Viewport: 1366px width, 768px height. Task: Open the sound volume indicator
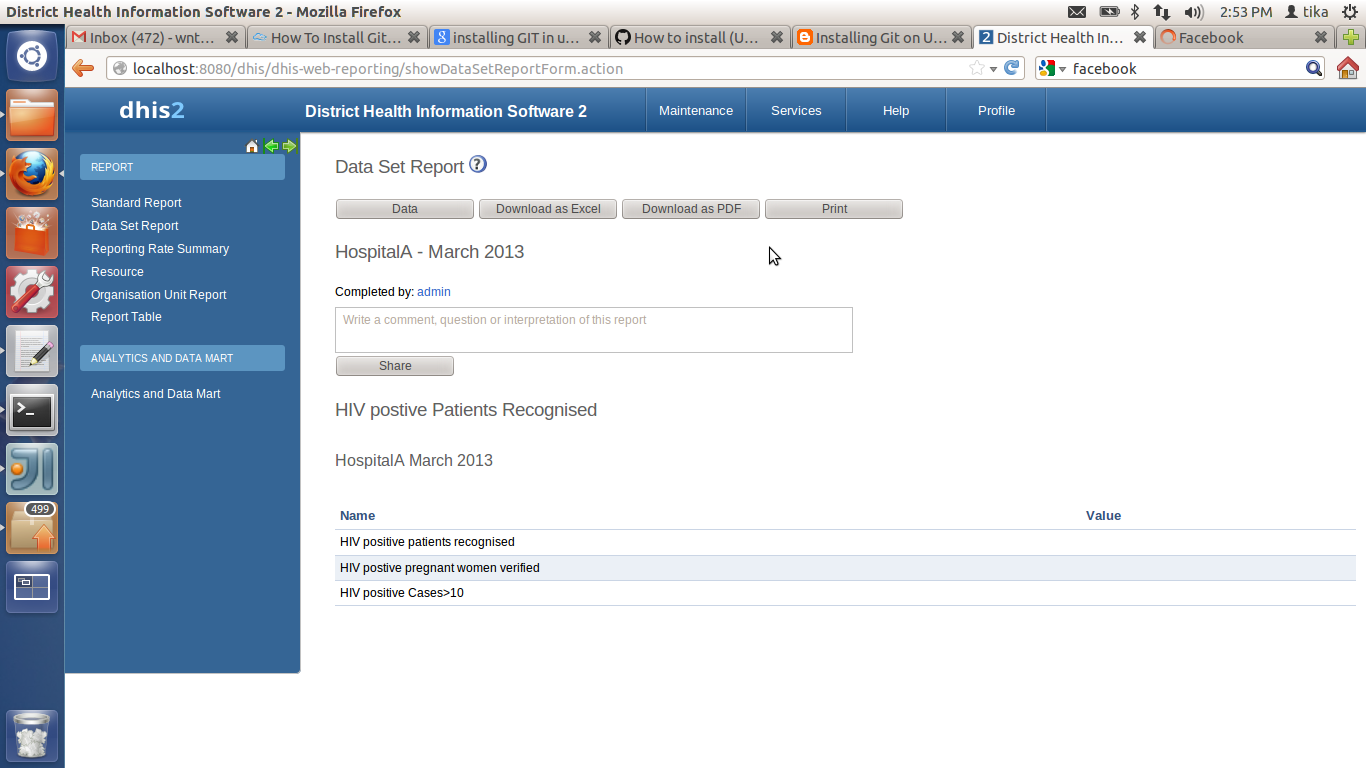coord(1194,12)
